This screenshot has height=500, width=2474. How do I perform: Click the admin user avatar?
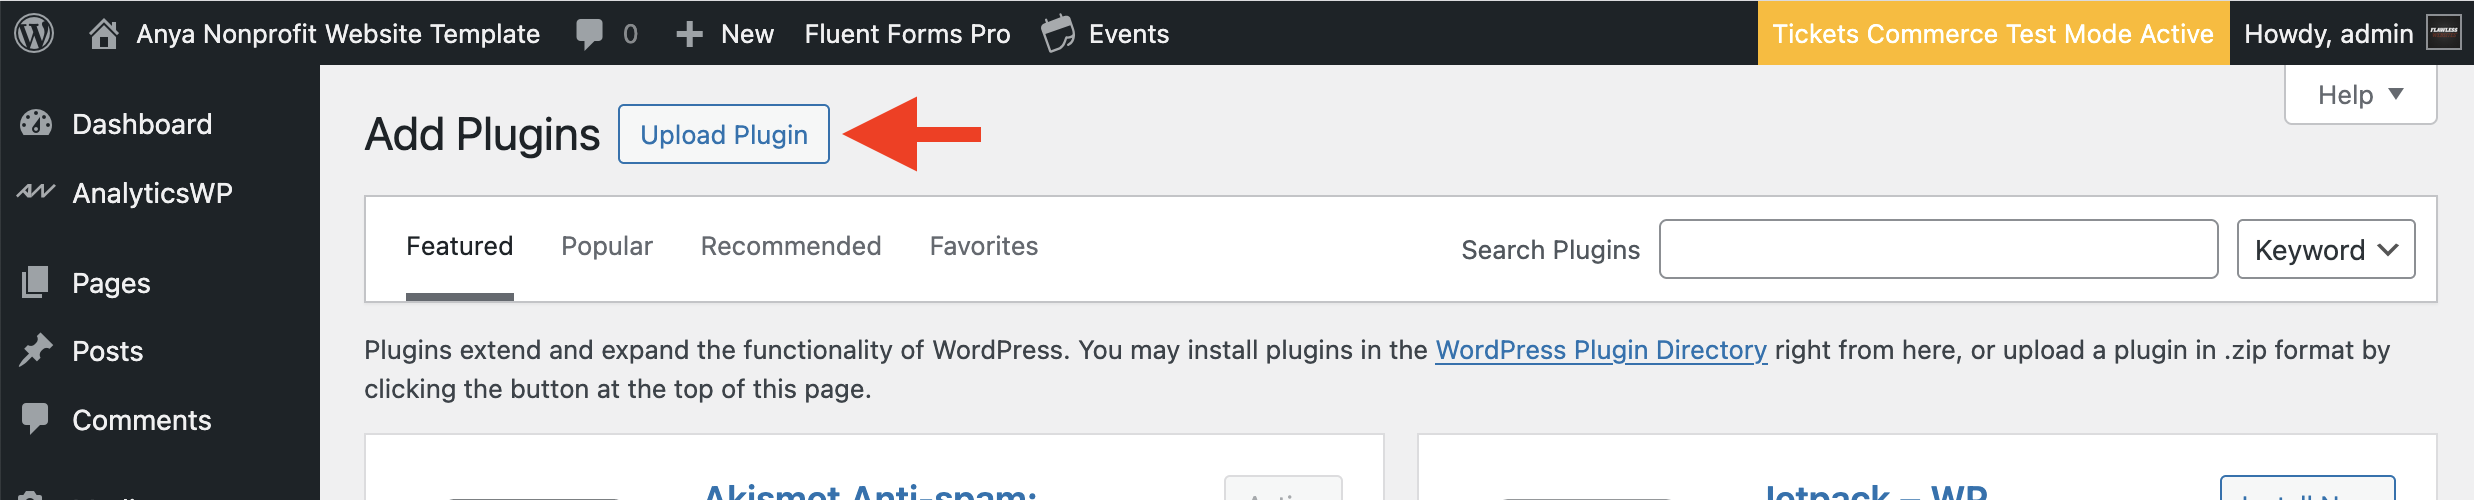2445,32
